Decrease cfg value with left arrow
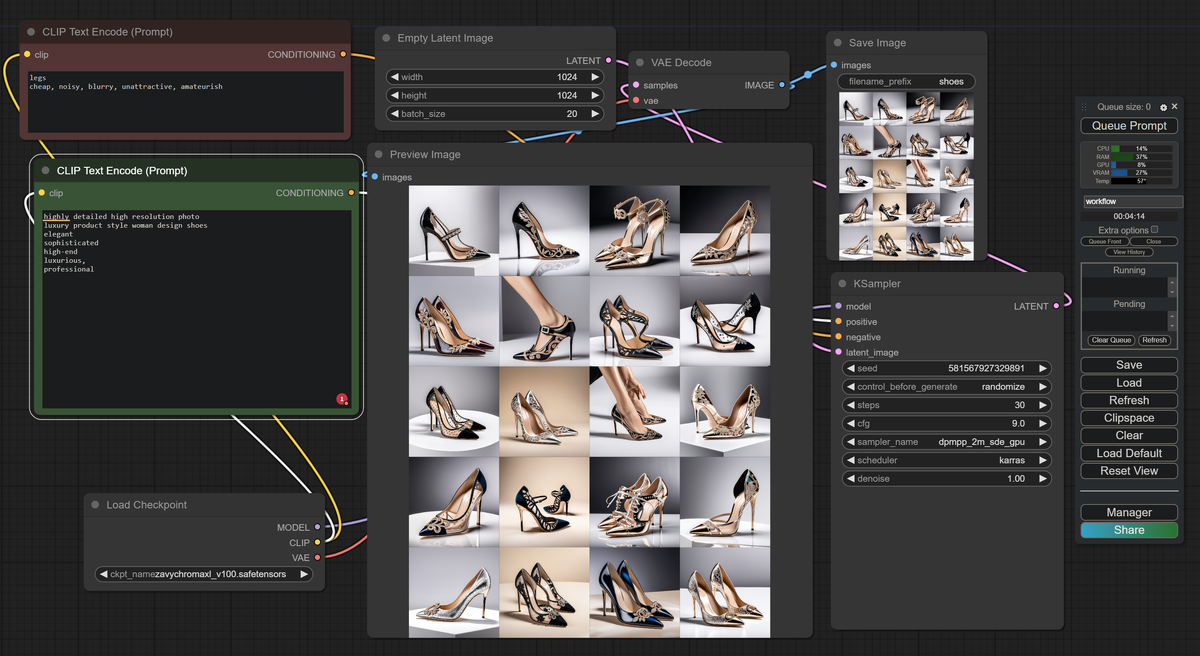The height and width of the screenshot is (656, 1200). (x=851, y=423)
